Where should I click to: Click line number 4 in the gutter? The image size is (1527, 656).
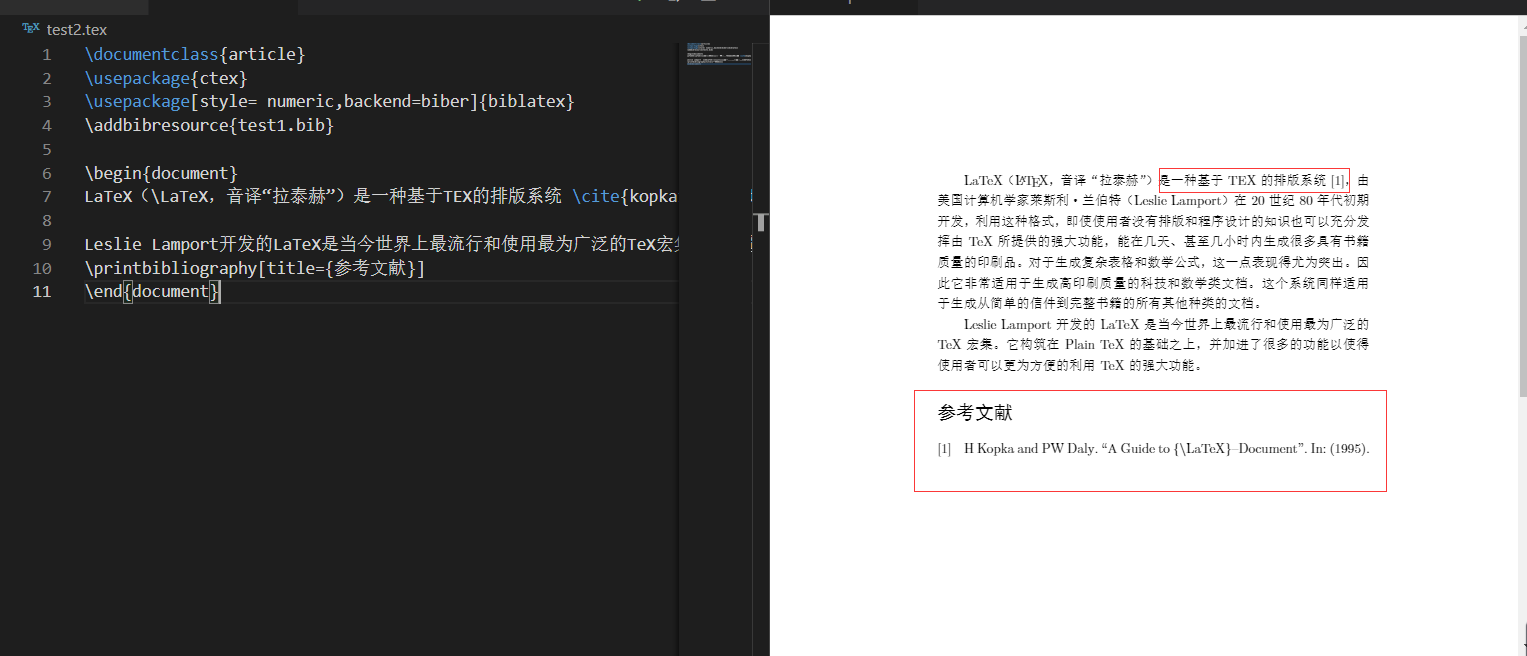click(x=46, y=125)
